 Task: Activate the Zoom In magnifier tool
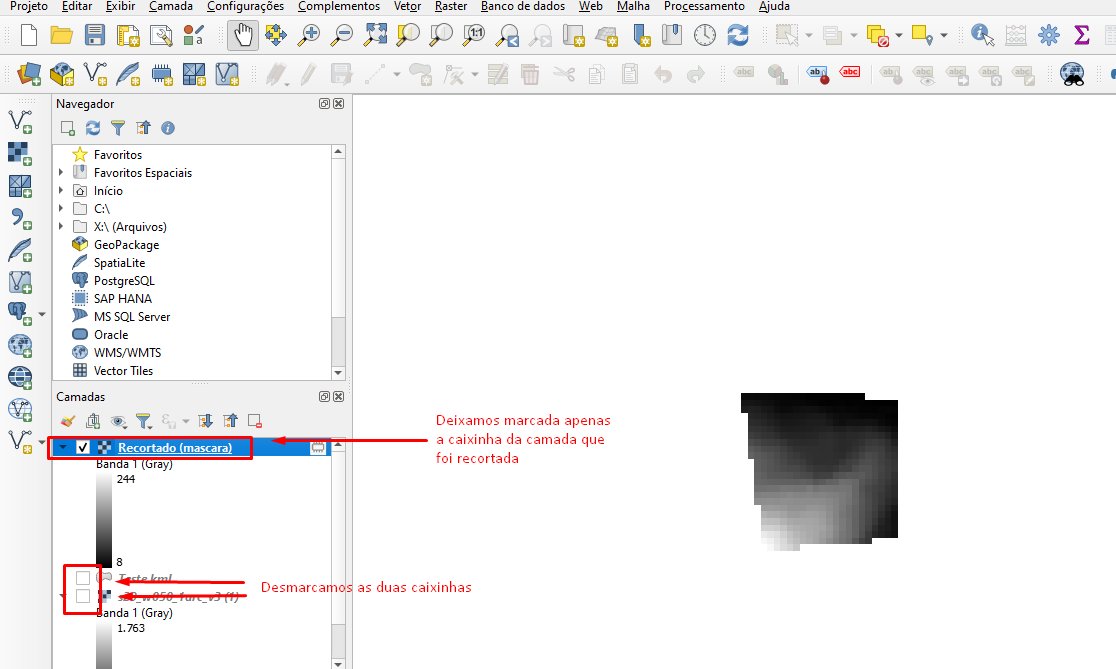point(308,35)
